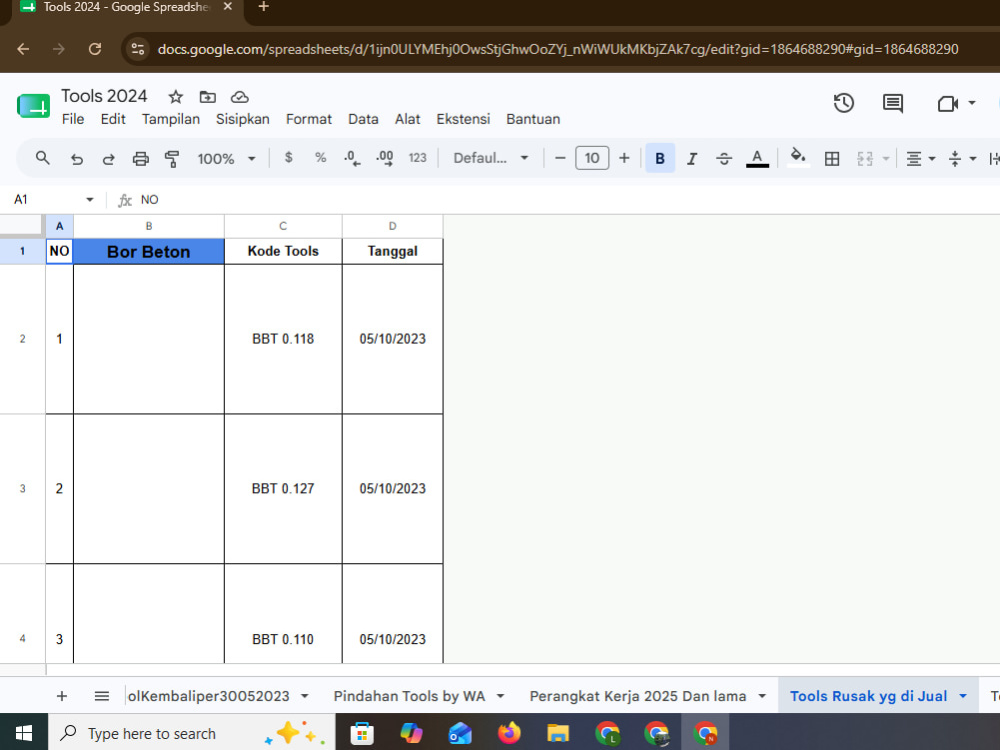Open version history clock icon

pos(843,103)
